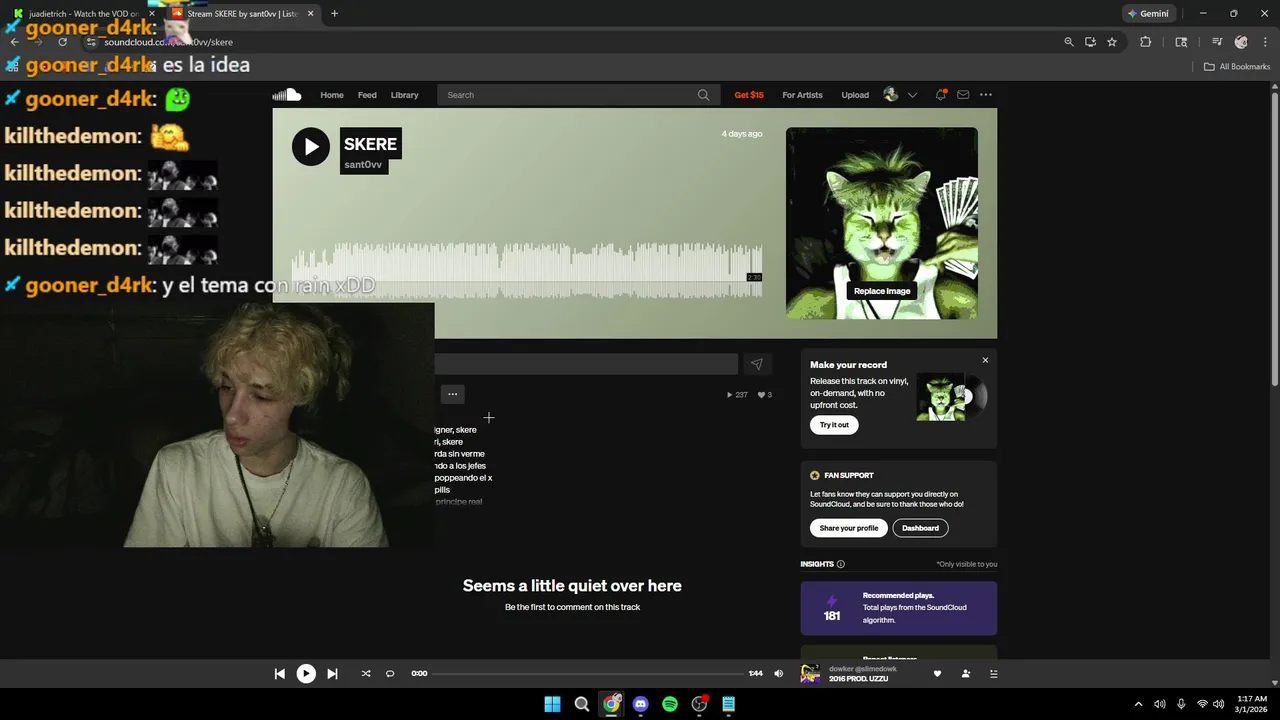This screenshot has width=1280, height=720.
Task: Open the Chrome extensions puzzle icon
Action: (1146, 42)
